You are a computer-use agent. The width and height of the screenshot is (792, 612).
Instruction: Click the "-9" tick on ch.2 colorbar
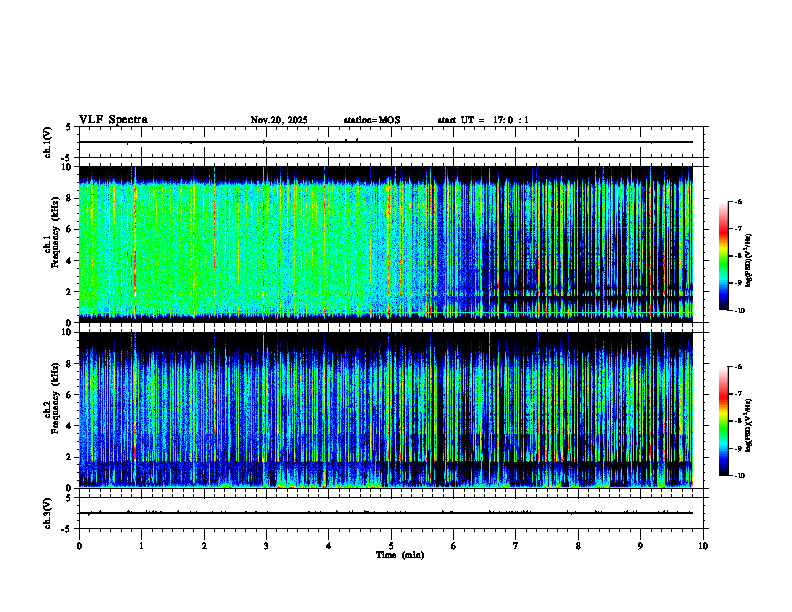pyautogui.click(x=738, y=448)
